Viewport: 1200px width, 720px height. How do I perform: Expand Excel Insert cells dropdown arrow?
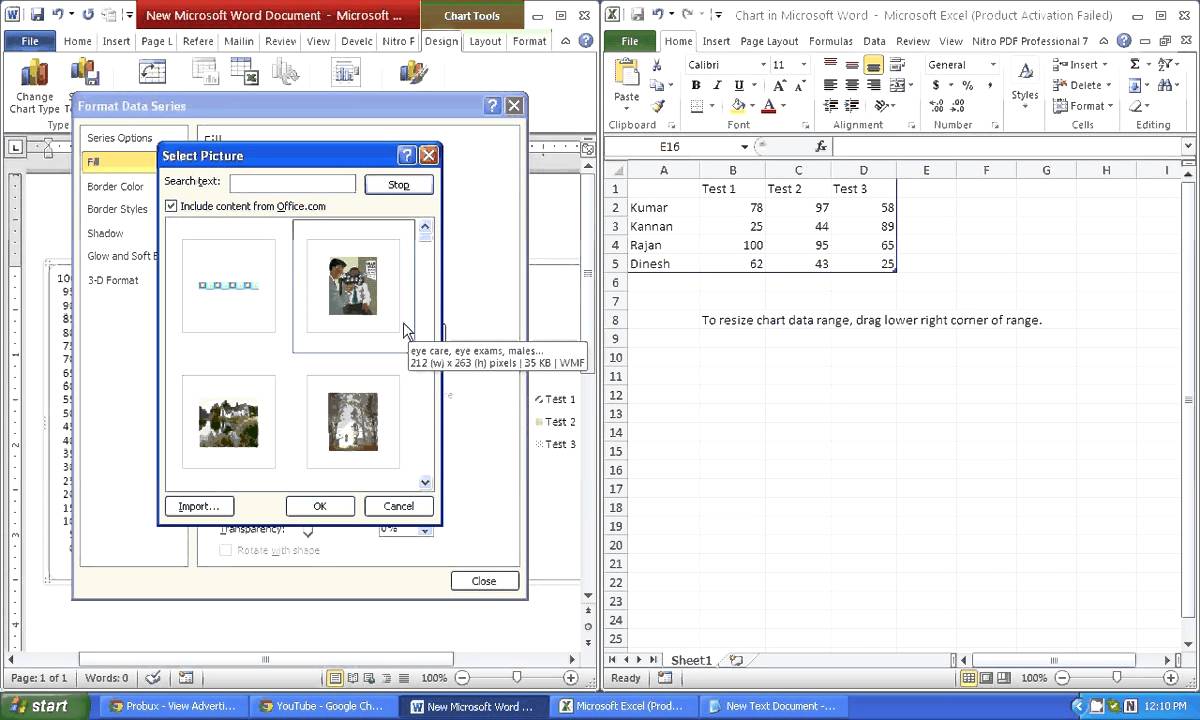pos(1107,64)
